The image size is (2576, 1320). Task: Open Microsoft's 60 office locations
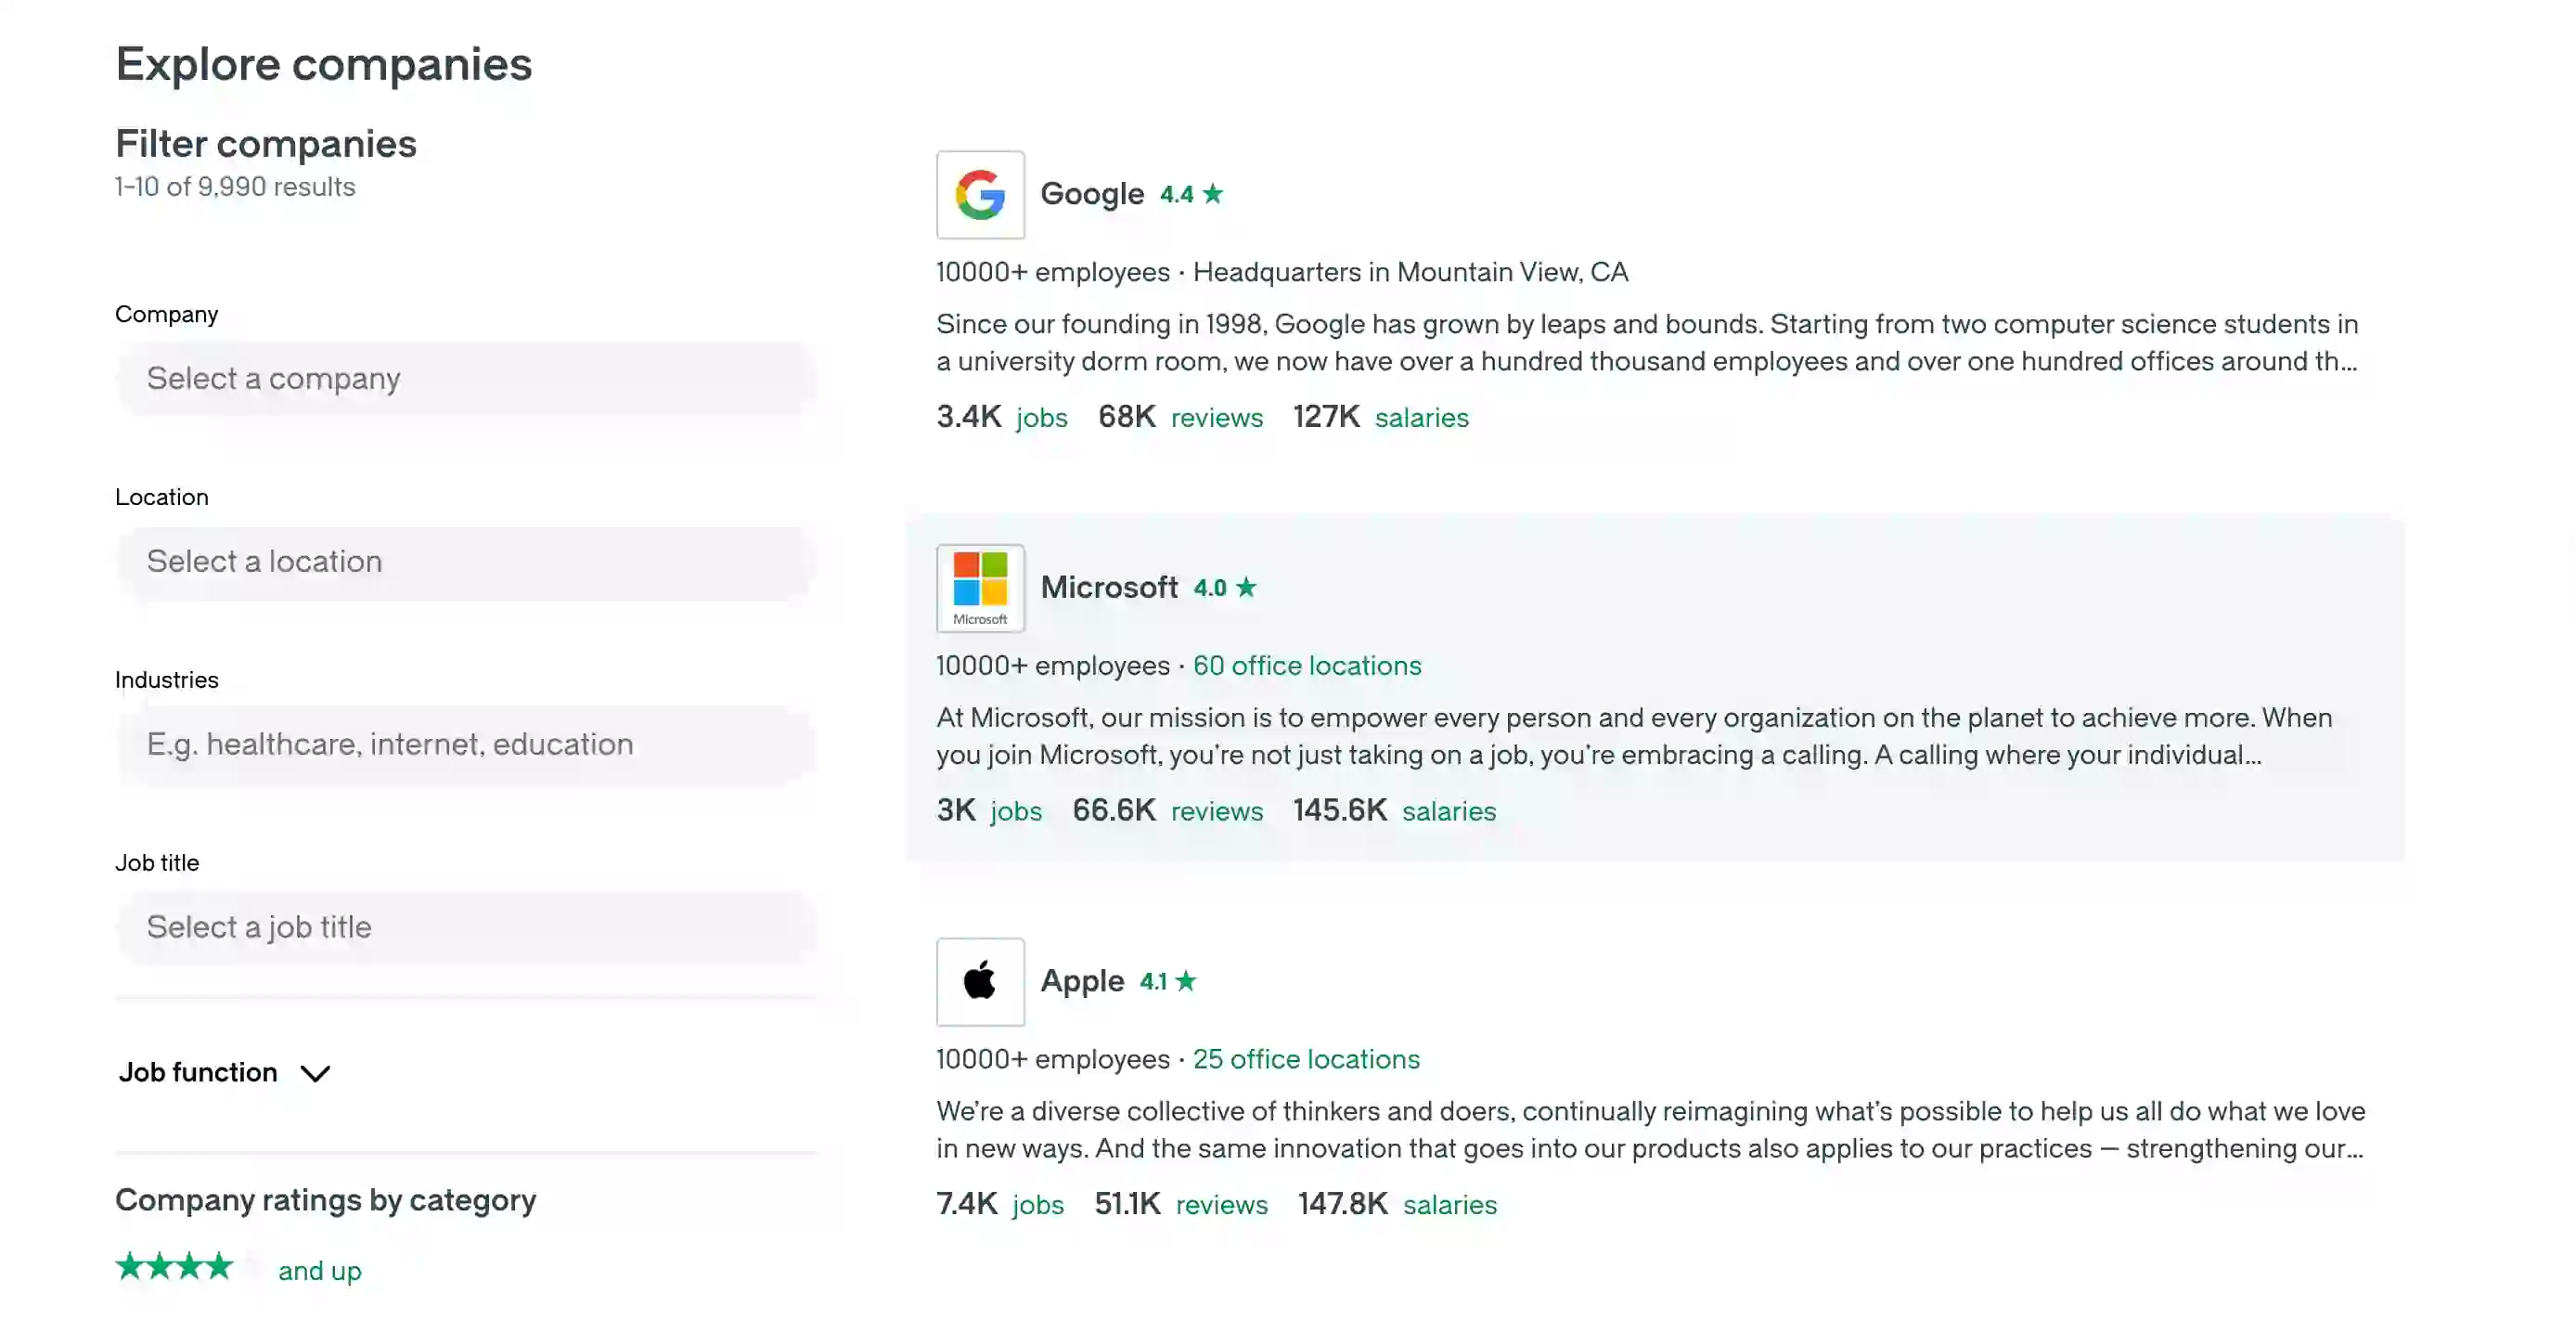pos(1307,665)
